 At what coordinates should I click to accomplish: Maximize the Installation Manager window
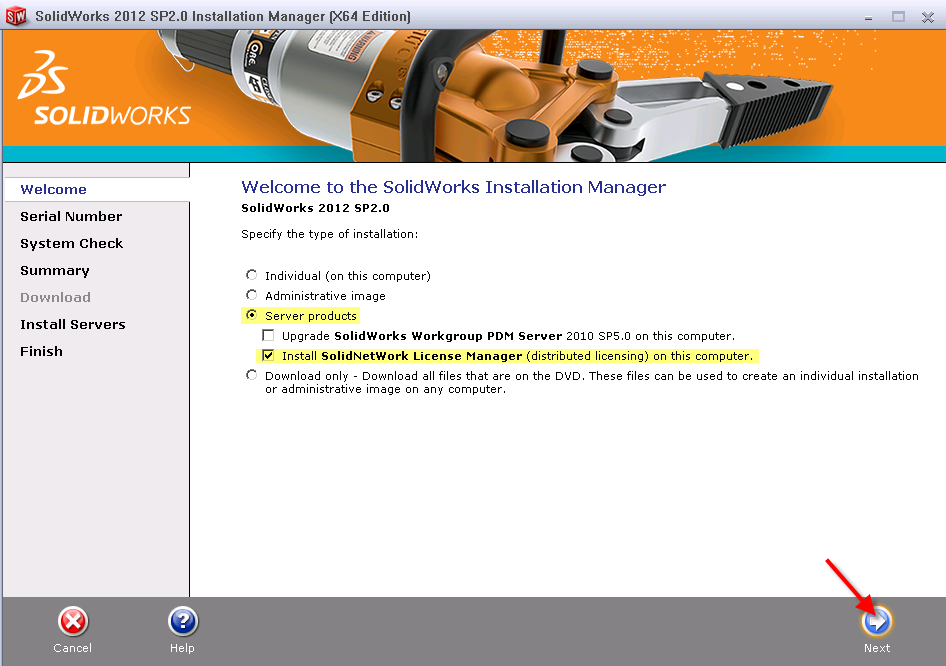click(x=897, y=17)
